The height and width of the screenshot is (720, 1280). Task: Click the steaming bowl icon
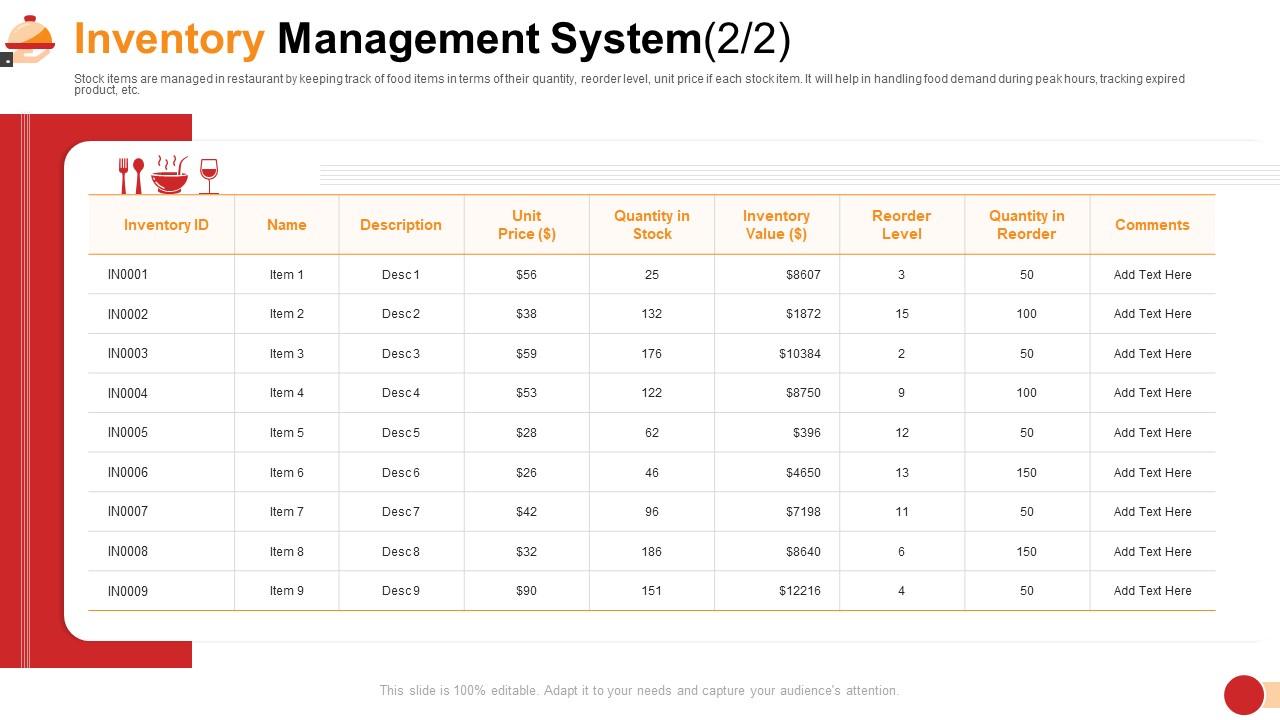click(x=169, y=175)
